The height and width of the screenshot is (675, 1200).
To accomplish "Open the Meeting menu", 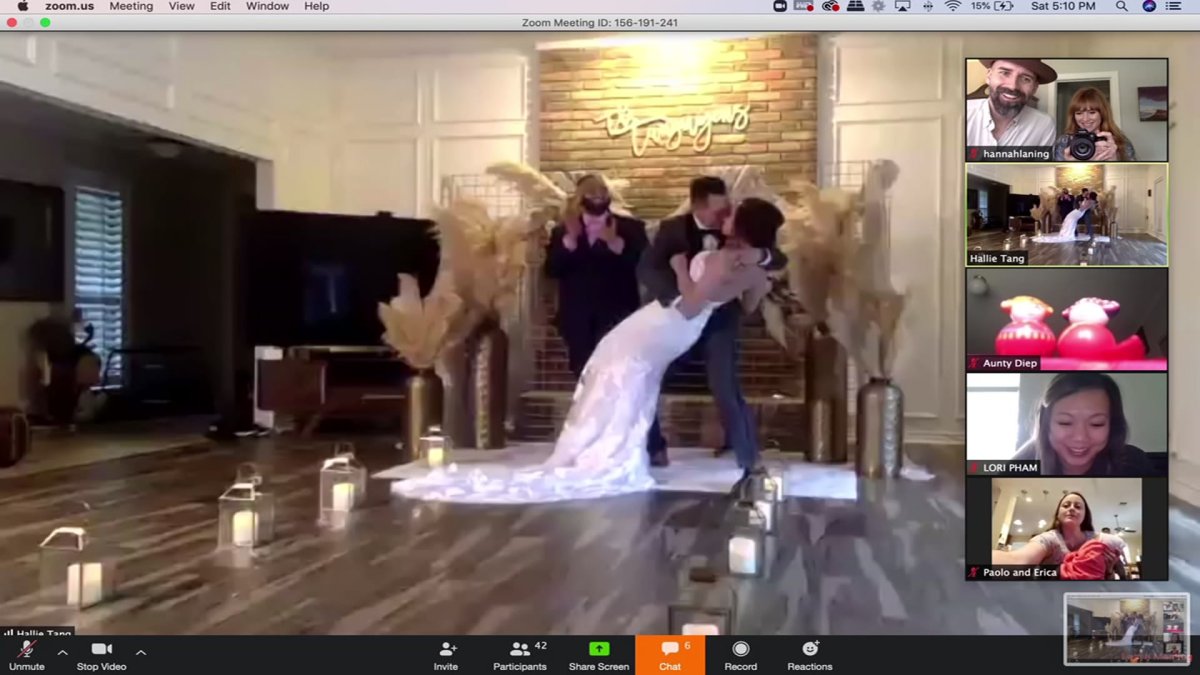I will coord(131,6).
